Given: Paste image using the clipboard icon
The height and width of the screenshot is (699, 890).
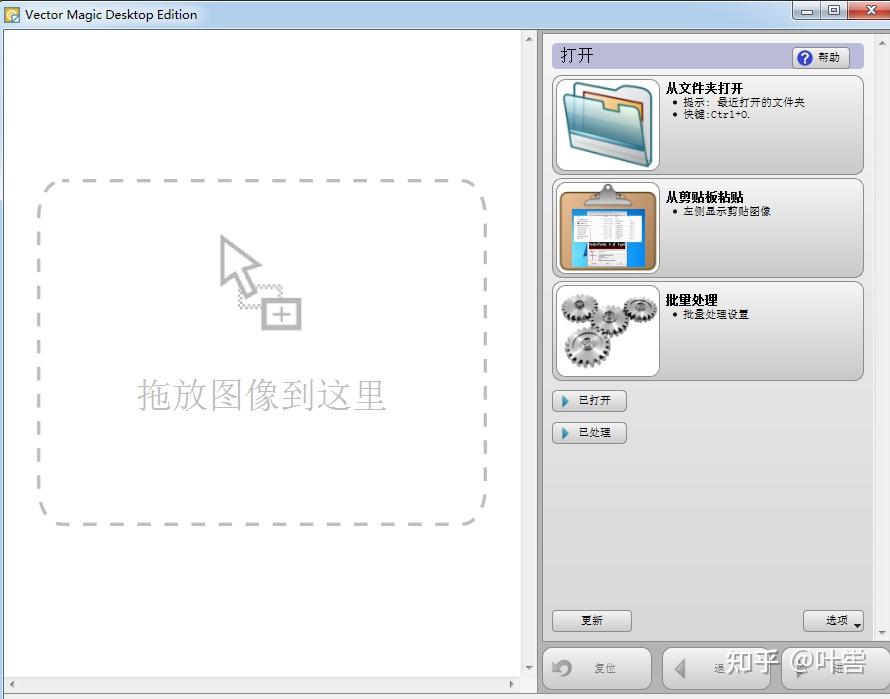Looking at the screenshot, I should (x=606, y=227).
